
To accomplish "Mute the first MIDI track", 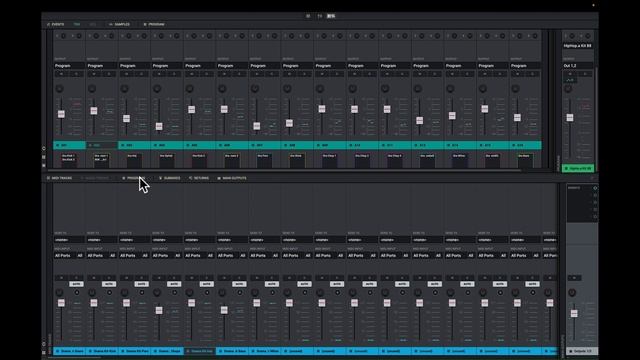I will coord(61,278).
